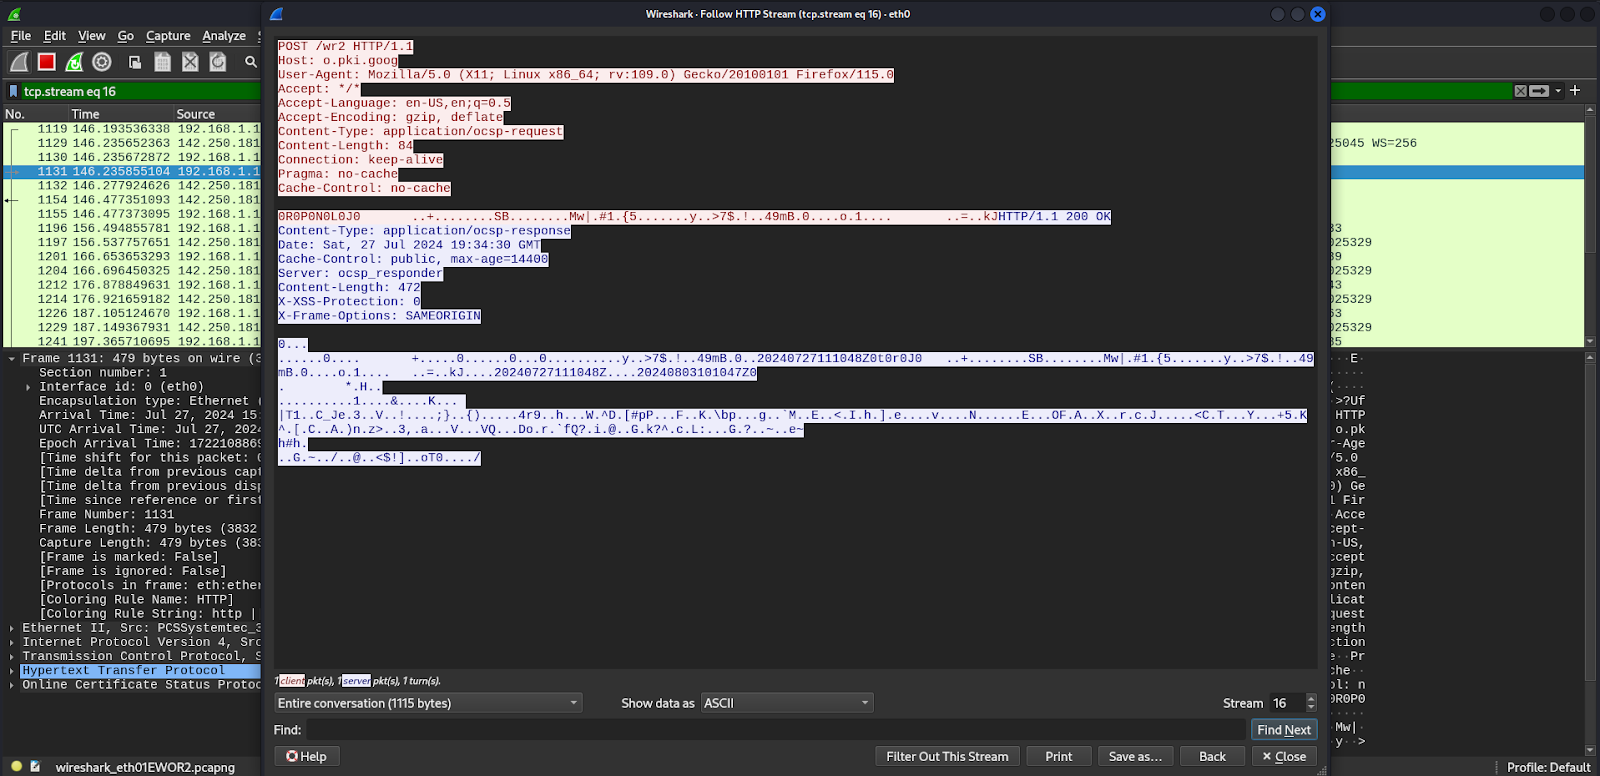Open the File menu

21,36
